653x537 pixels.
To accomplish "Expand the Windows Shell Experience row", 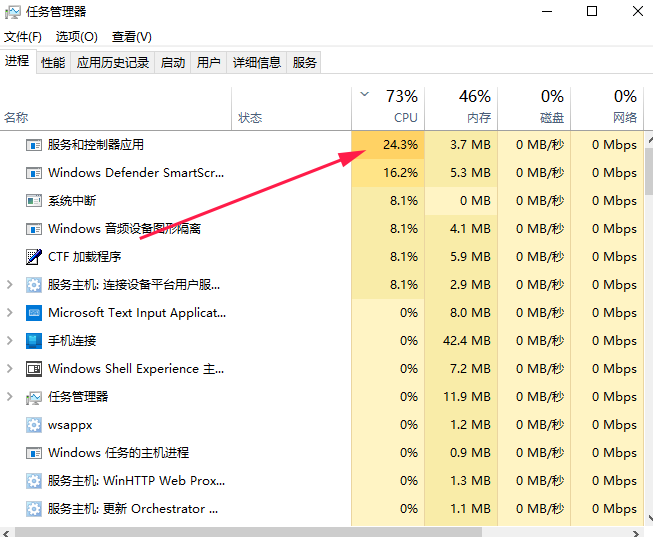I will (10, 368).
